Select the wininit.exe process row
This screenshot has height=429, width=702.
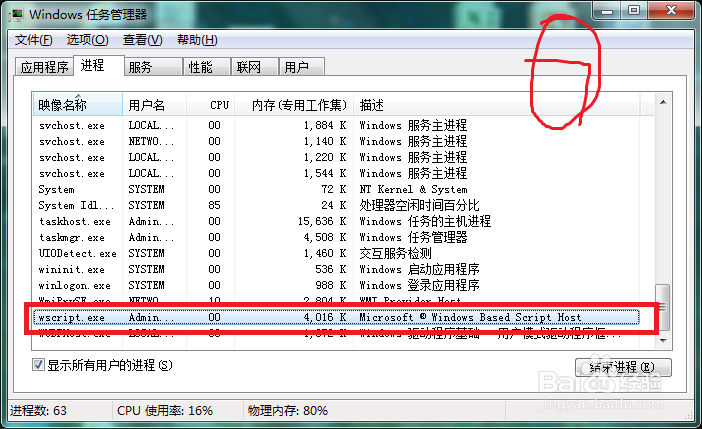click(336, 270)
